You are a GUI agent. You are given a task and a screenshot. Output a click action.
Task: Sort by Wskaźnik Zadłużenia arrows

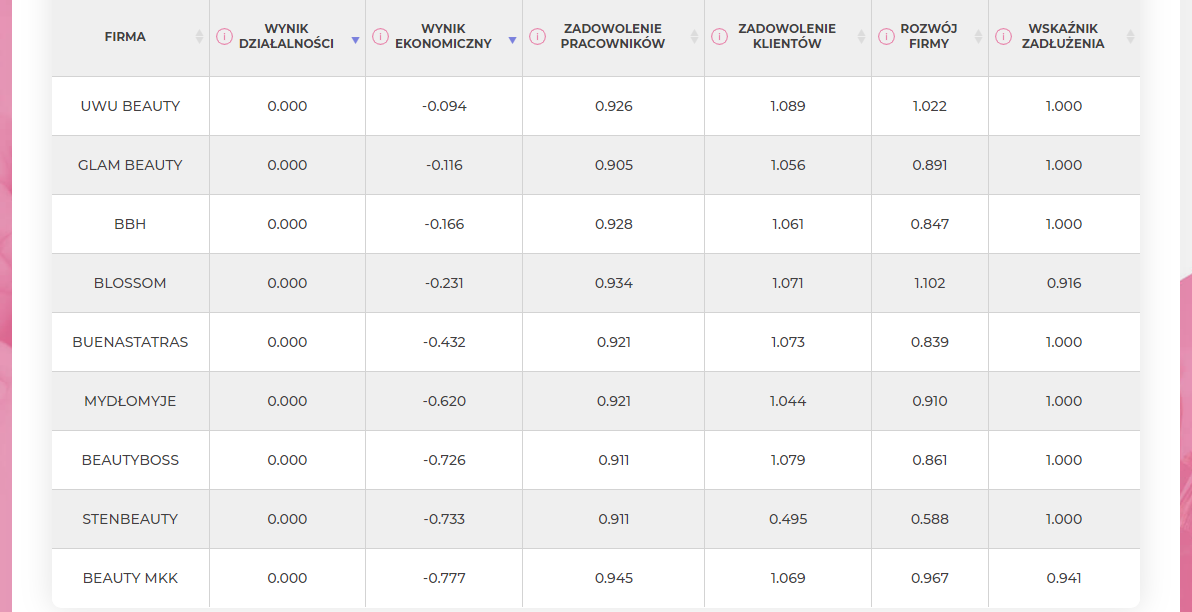[1130, 36]
